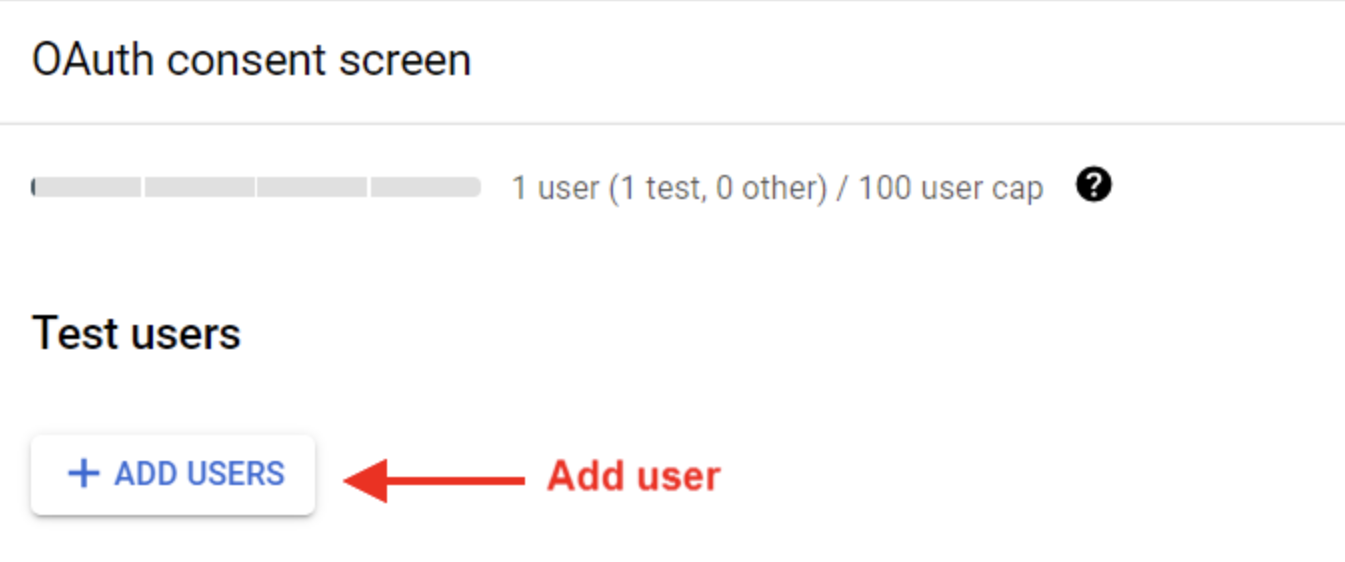Click the user cap progress bar

[256, 187]
